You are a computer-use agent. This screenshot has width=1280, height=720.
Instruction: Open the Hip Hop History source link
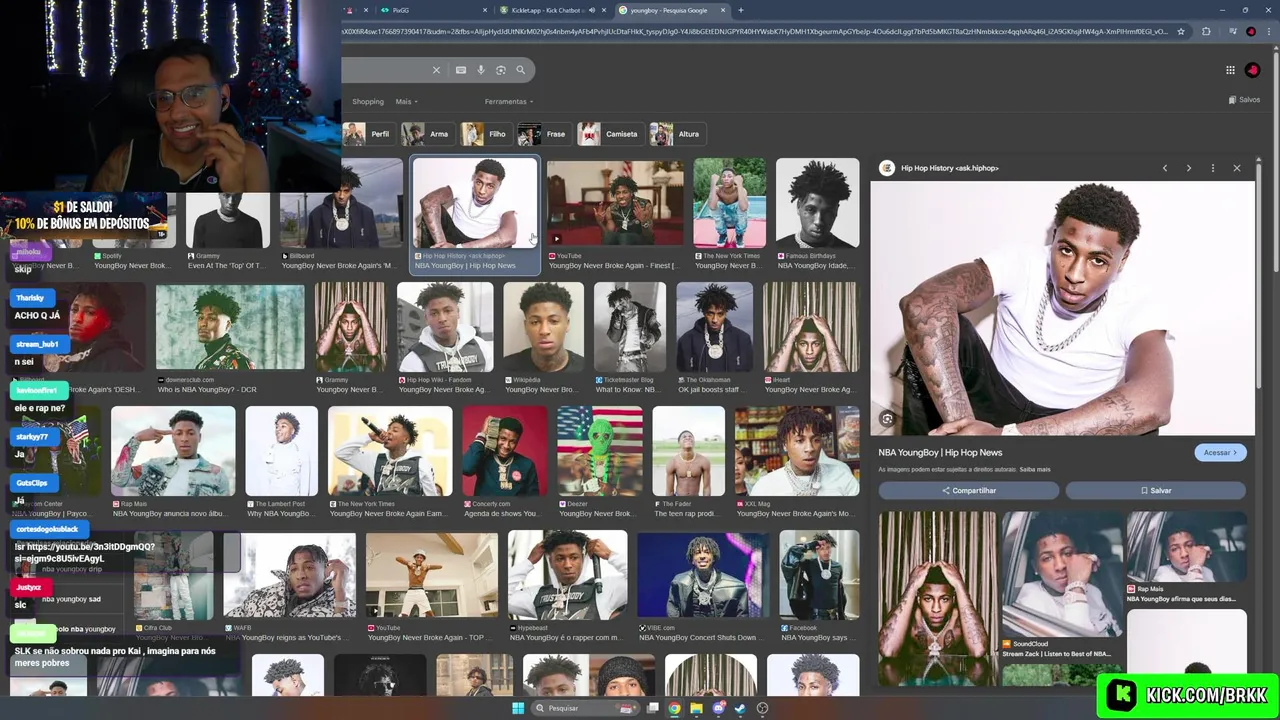940,168
